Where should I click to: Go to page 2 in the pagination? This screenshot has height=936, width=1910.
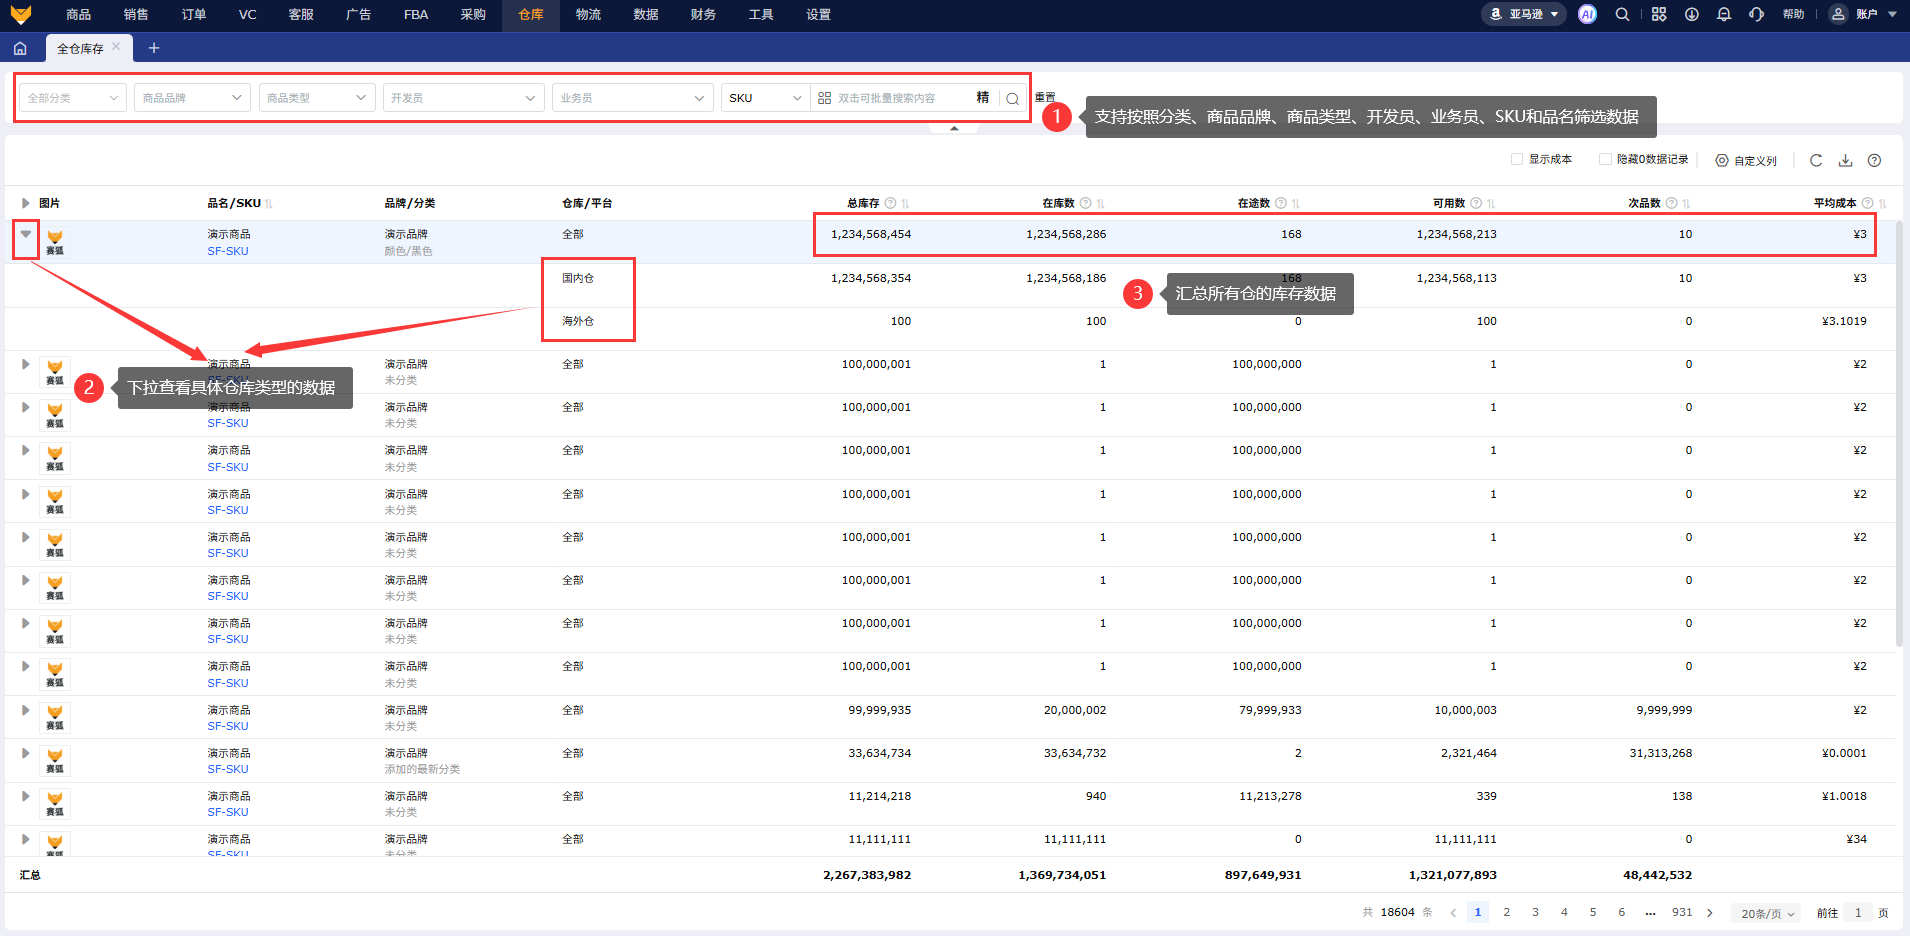(1507, 912)
